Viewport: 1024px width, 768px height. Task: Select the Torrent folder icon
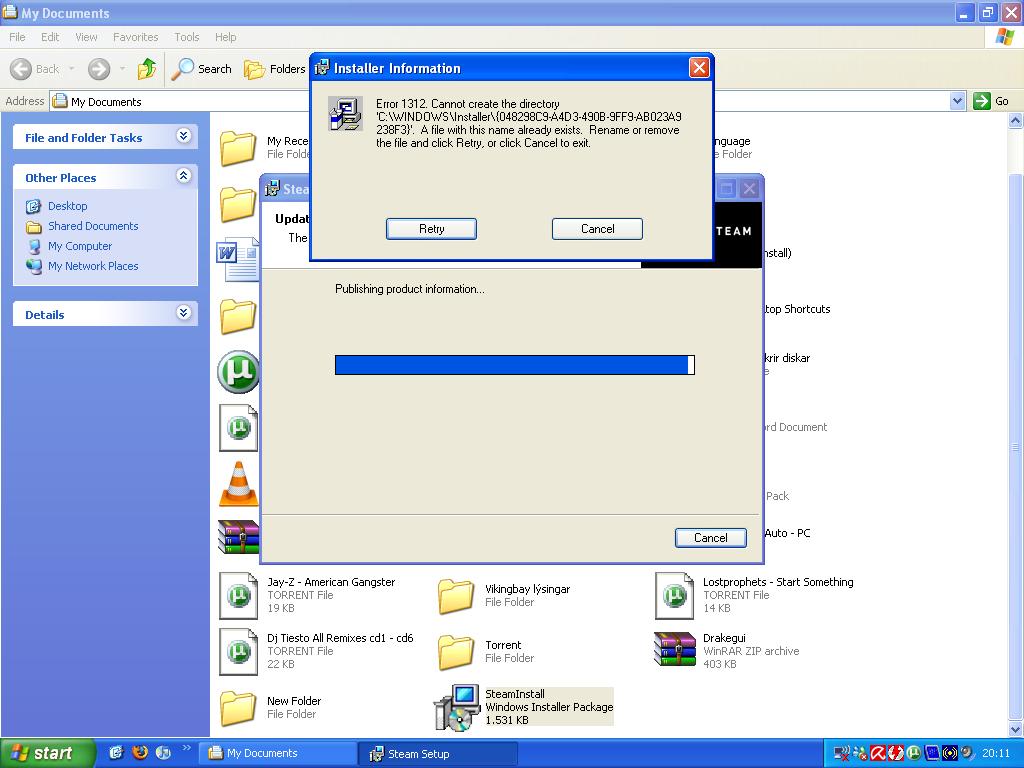coord(455,652)
